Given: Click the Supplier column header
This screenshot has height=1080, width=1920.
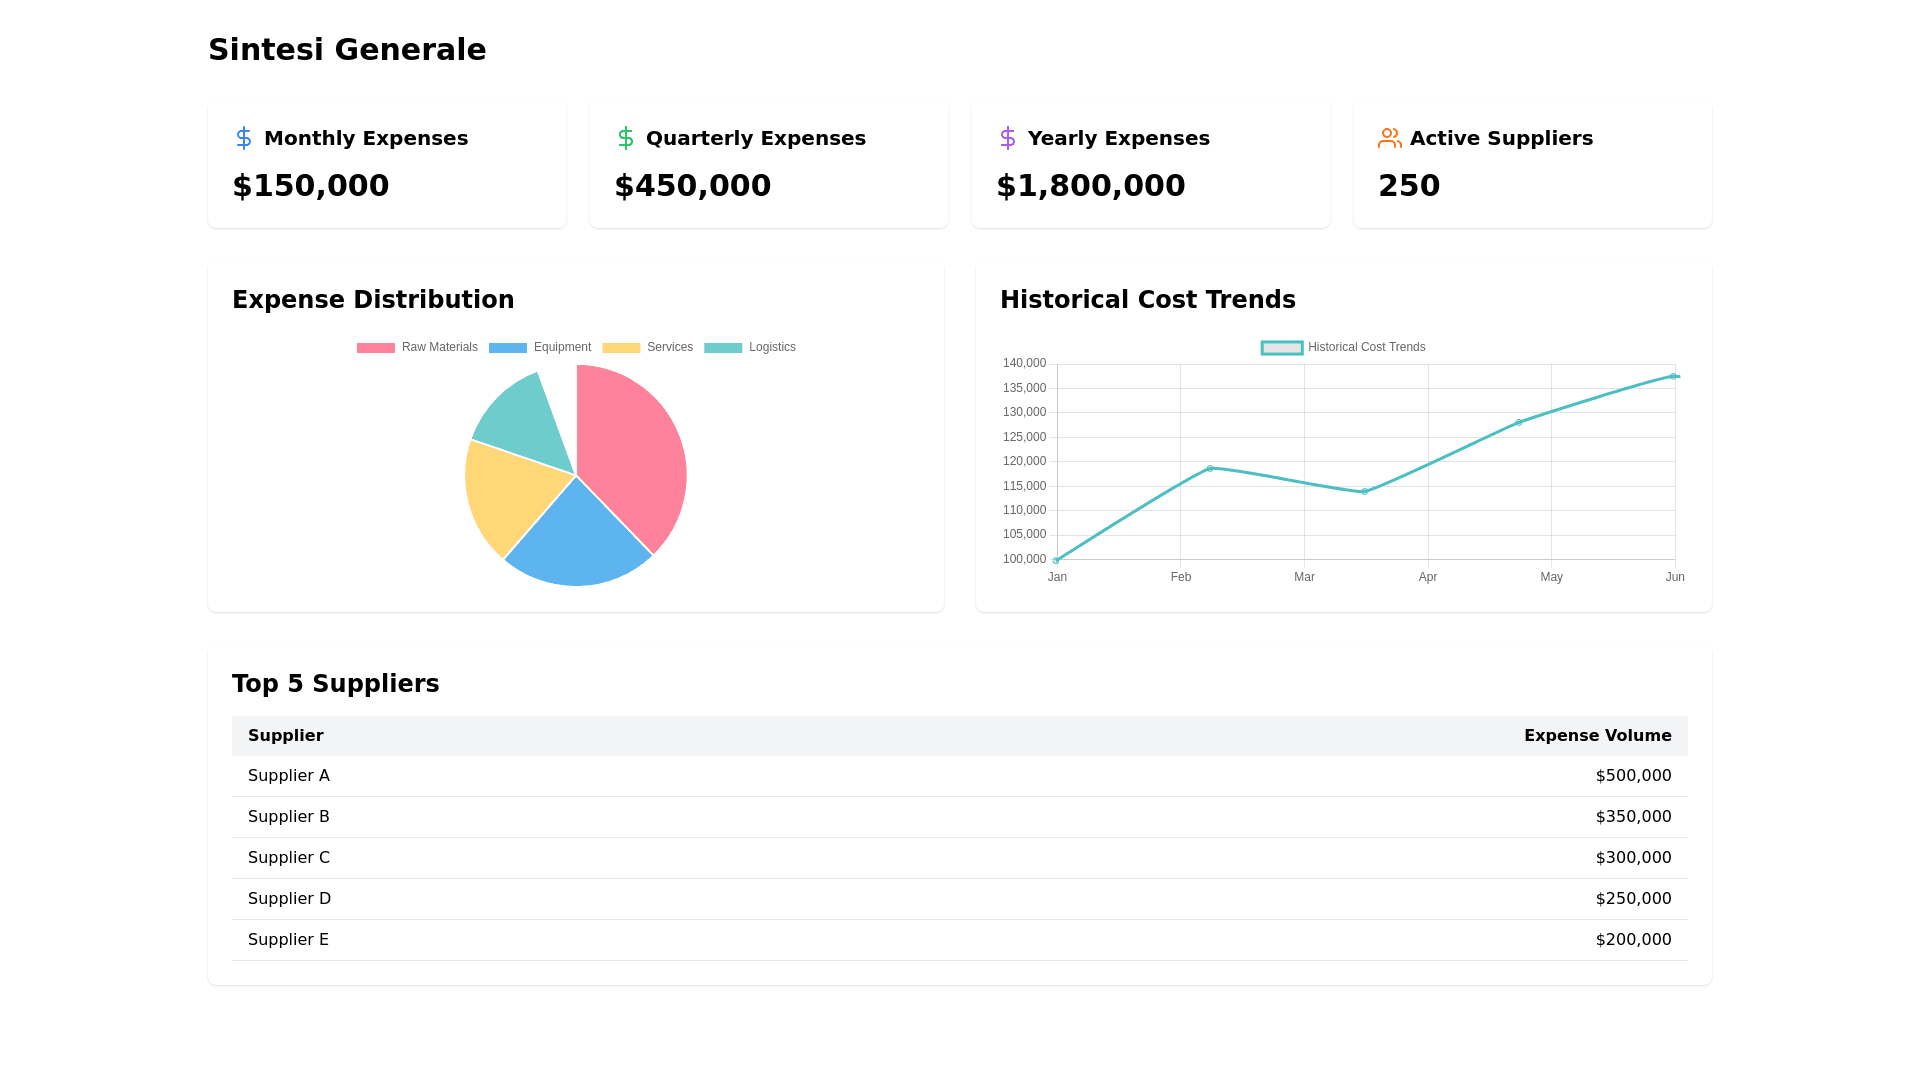Looking at the screenshot, I should coord(286,736).
